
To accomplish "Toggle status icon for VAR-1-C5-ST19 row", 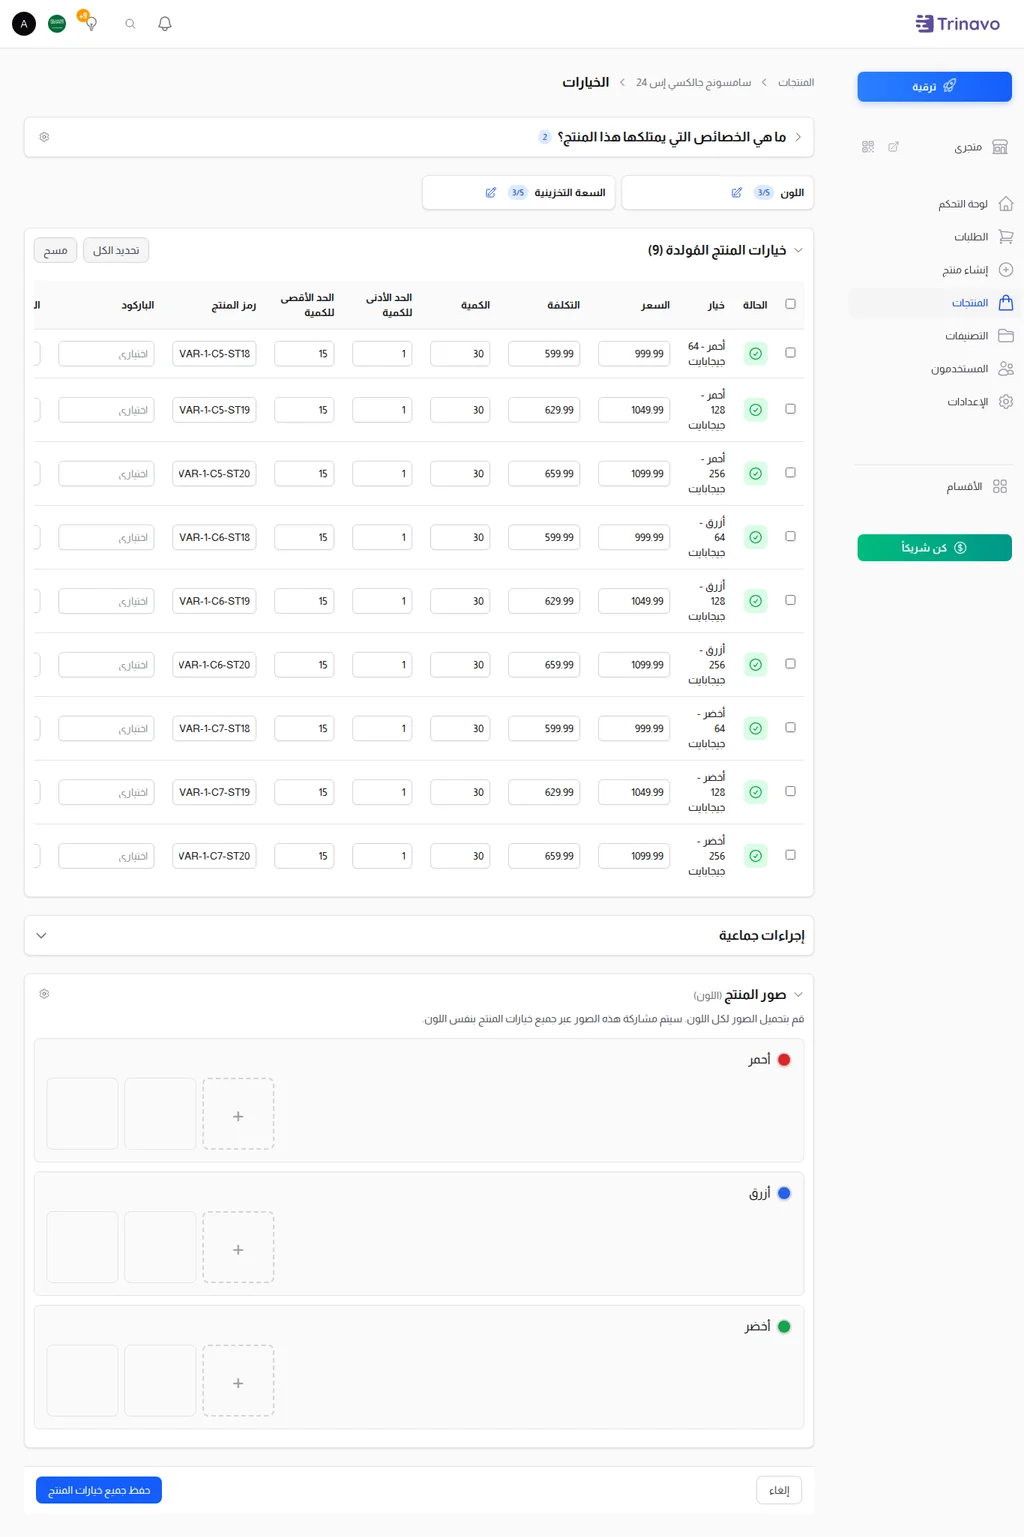I will (x=756, y=410).
